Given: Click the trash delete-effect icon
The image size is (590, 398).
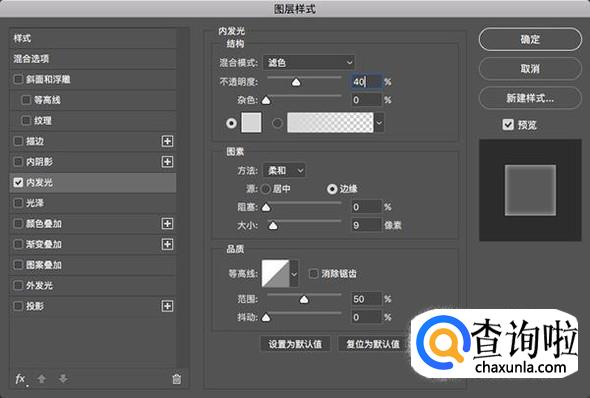Looking at the screenshot, I should 176,379.
